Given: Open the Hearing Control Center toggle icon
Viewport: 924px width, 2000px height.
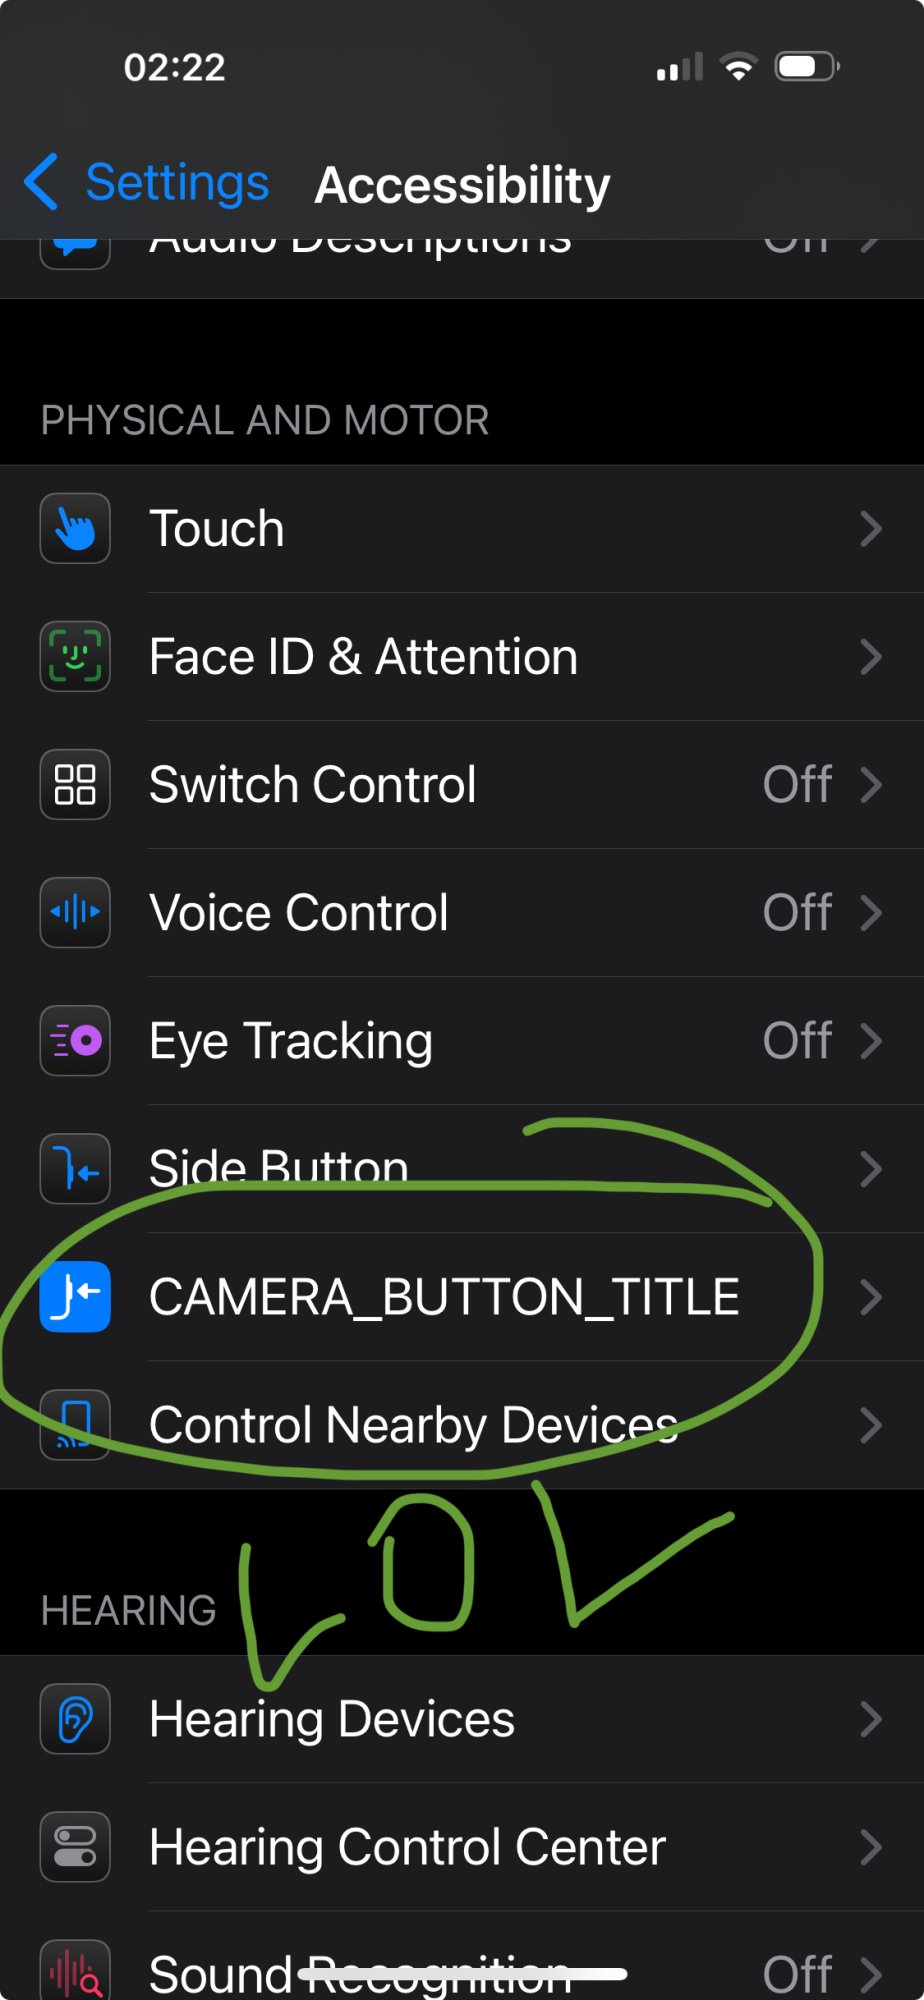Looking at the screenshot, I should pyautogui.click(x=75, y=1847).
